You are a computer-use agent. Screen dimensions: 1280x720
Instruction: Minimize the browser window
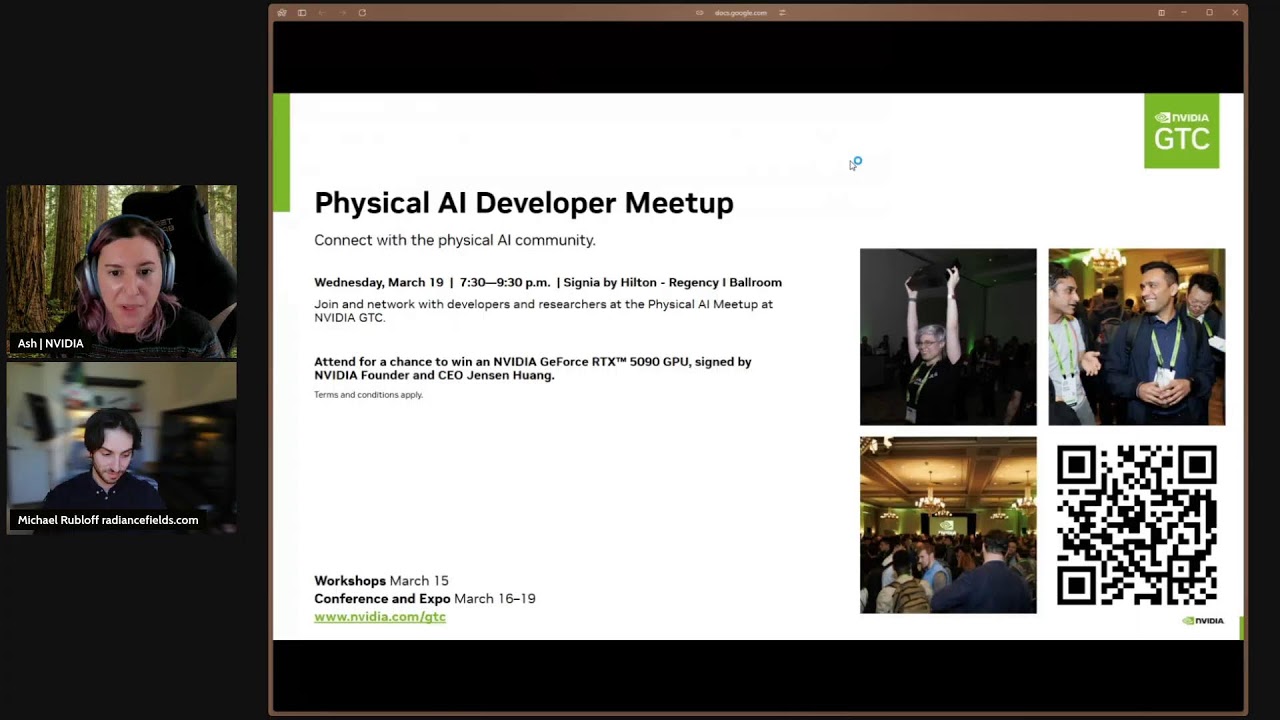pyautogui.click(x=1183, y=13)
